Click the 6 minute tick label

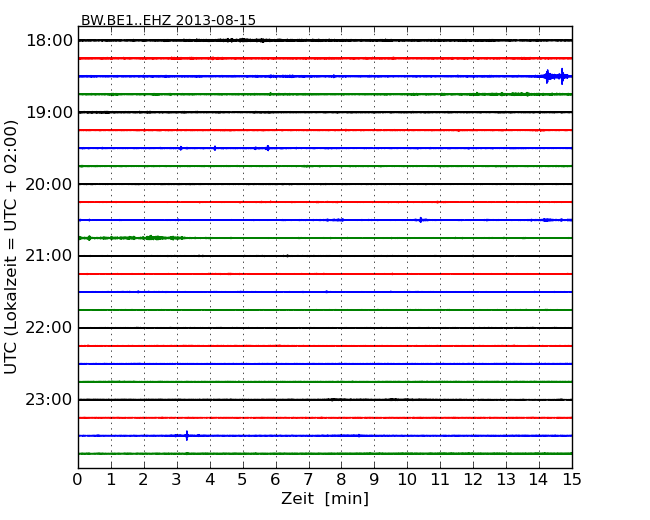276,479
